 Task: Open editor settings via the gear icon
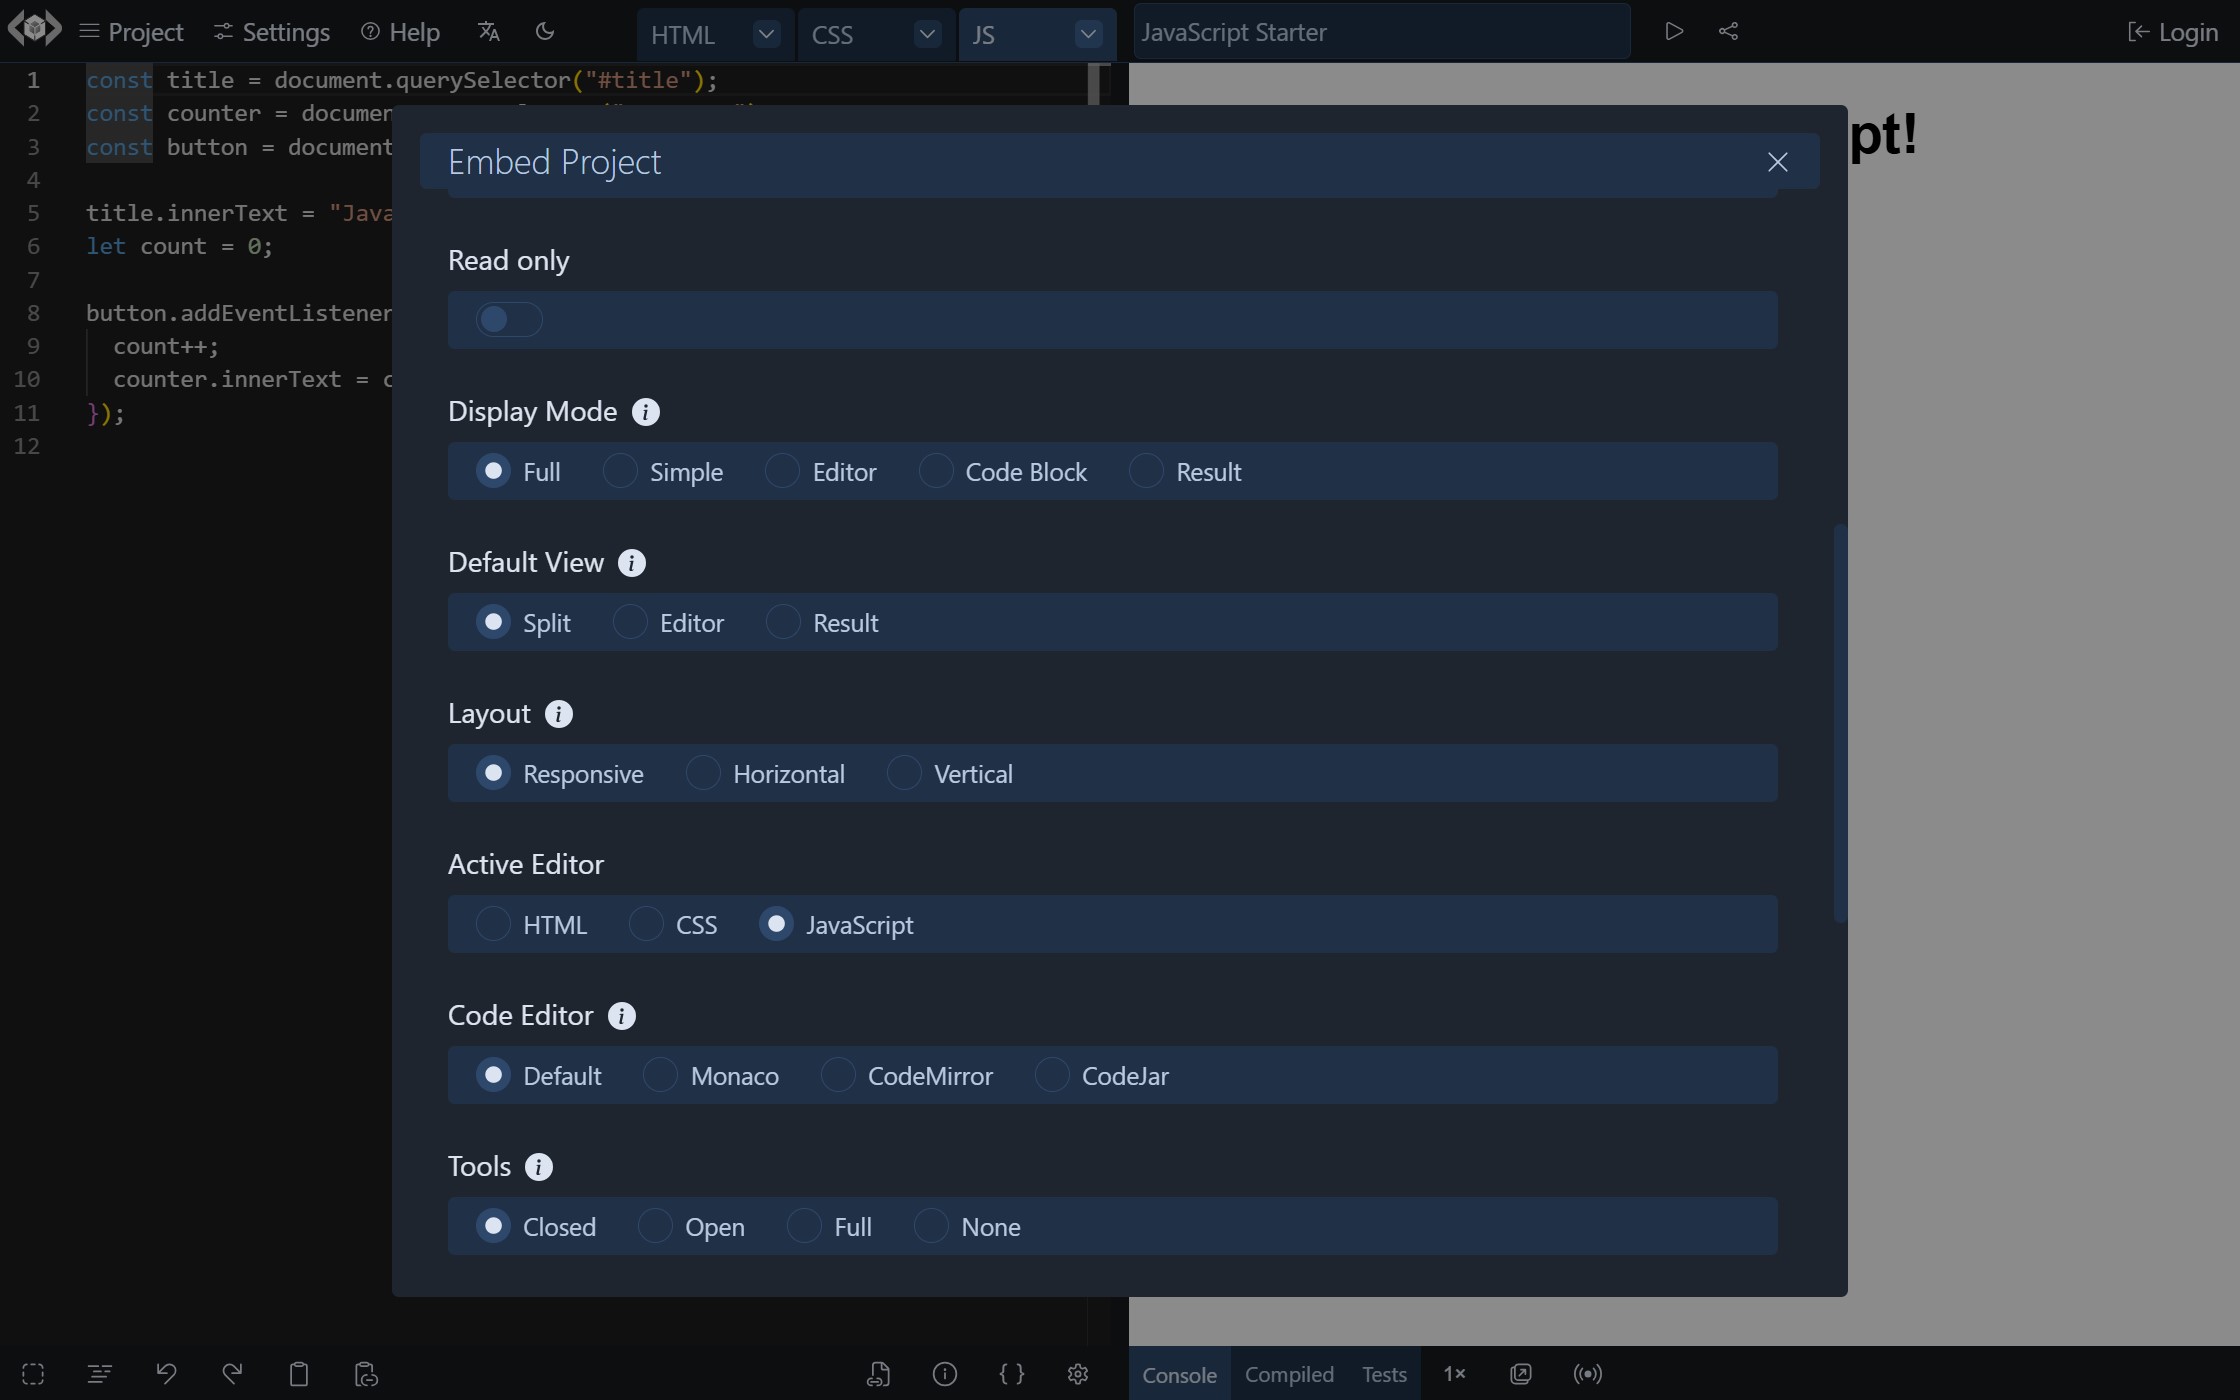click(x=1077, y=1374)
